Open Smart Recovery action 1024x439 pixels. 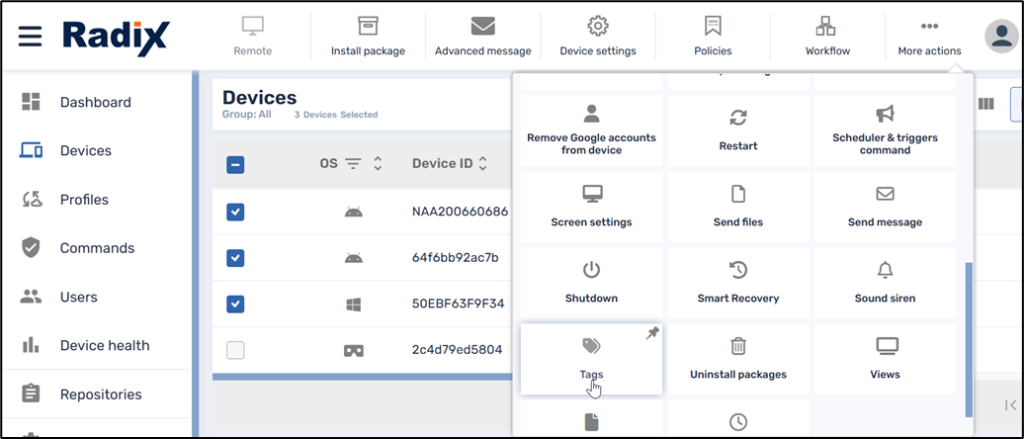pos(738,282)
